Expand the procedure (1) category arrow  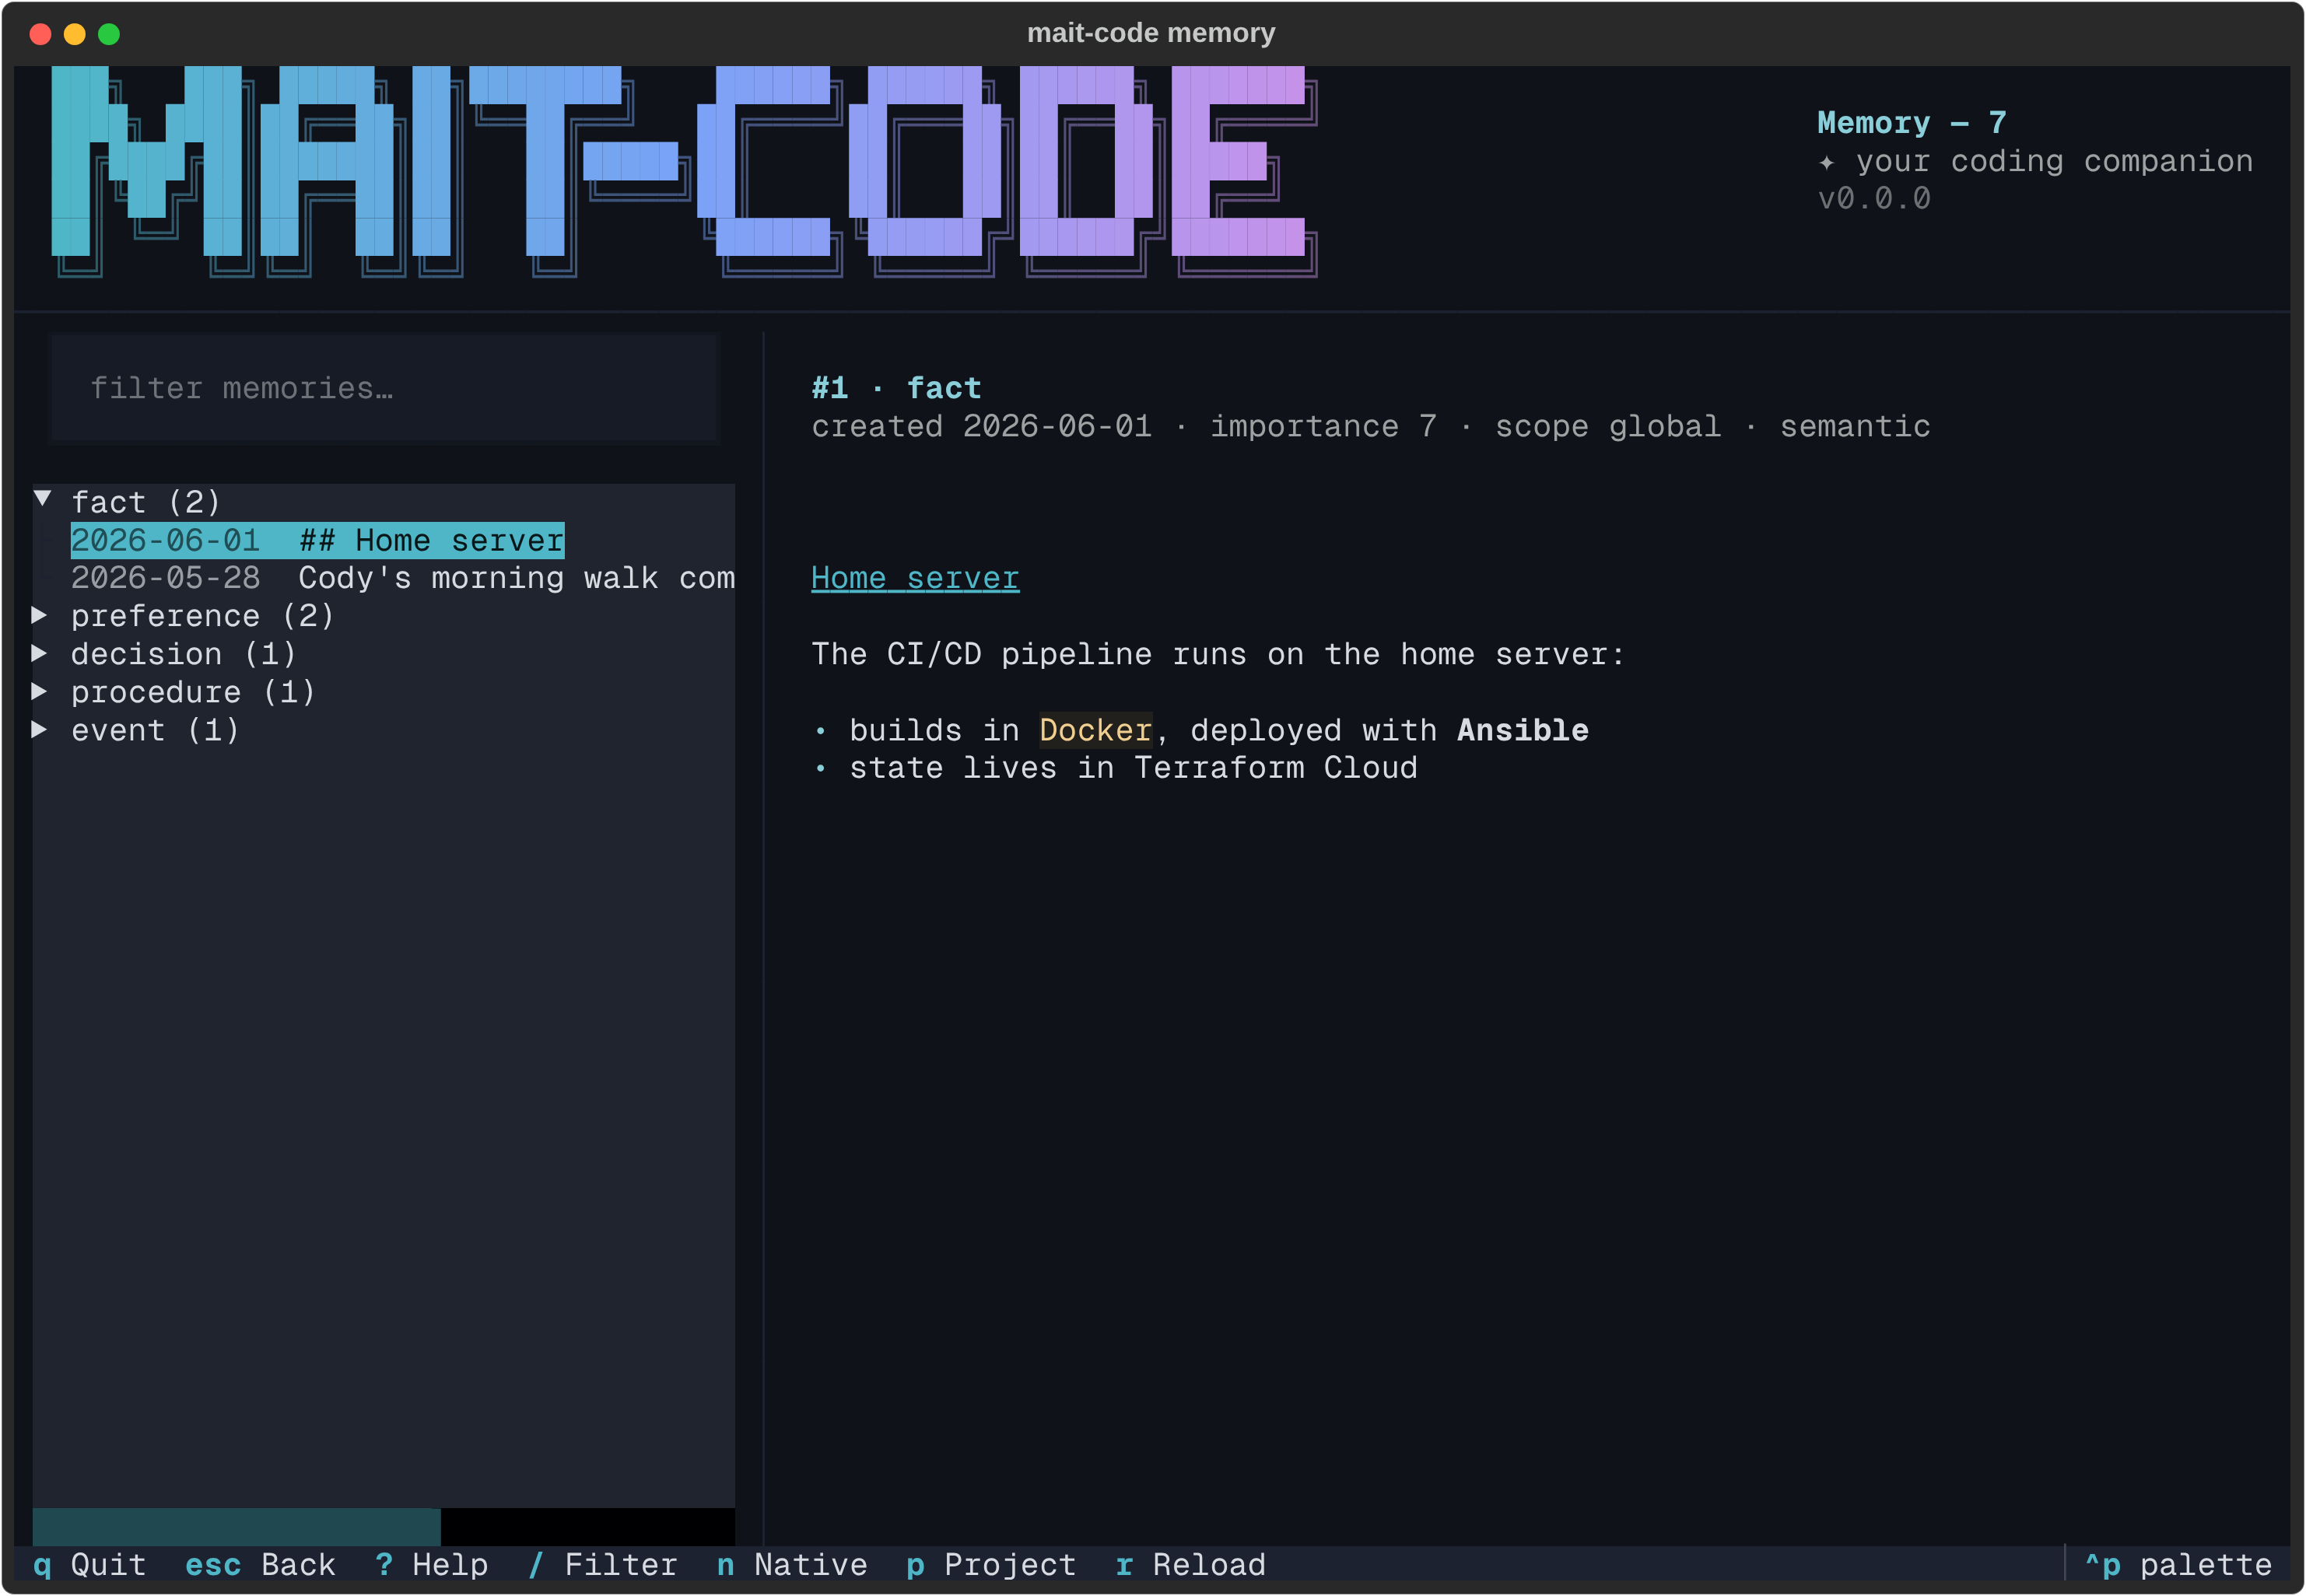(x=40, y=691)
